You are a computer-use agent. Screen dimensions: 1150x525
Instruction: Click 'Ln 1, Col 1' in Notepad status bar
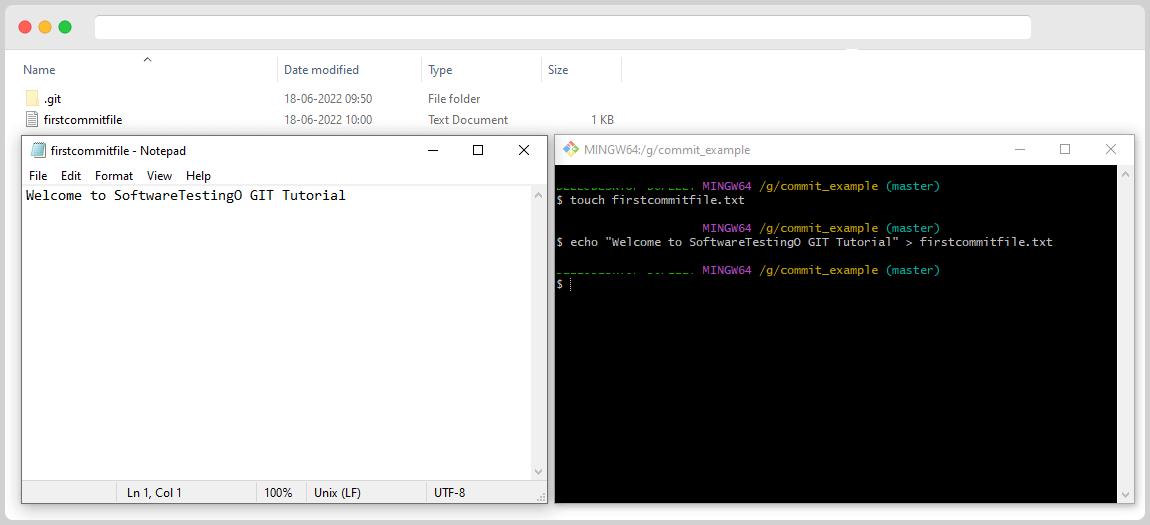[154, 493]
